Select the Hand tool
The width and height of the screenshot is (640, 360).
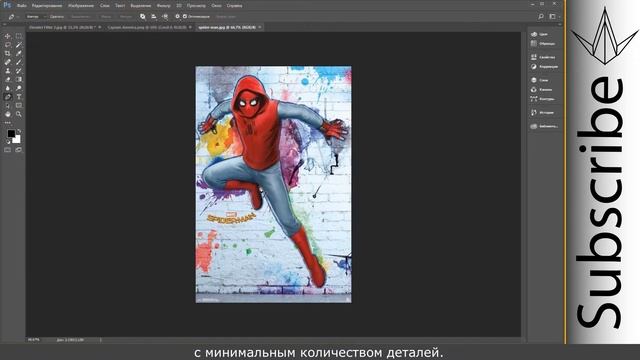pyautogui.click(x=8, y=114)
